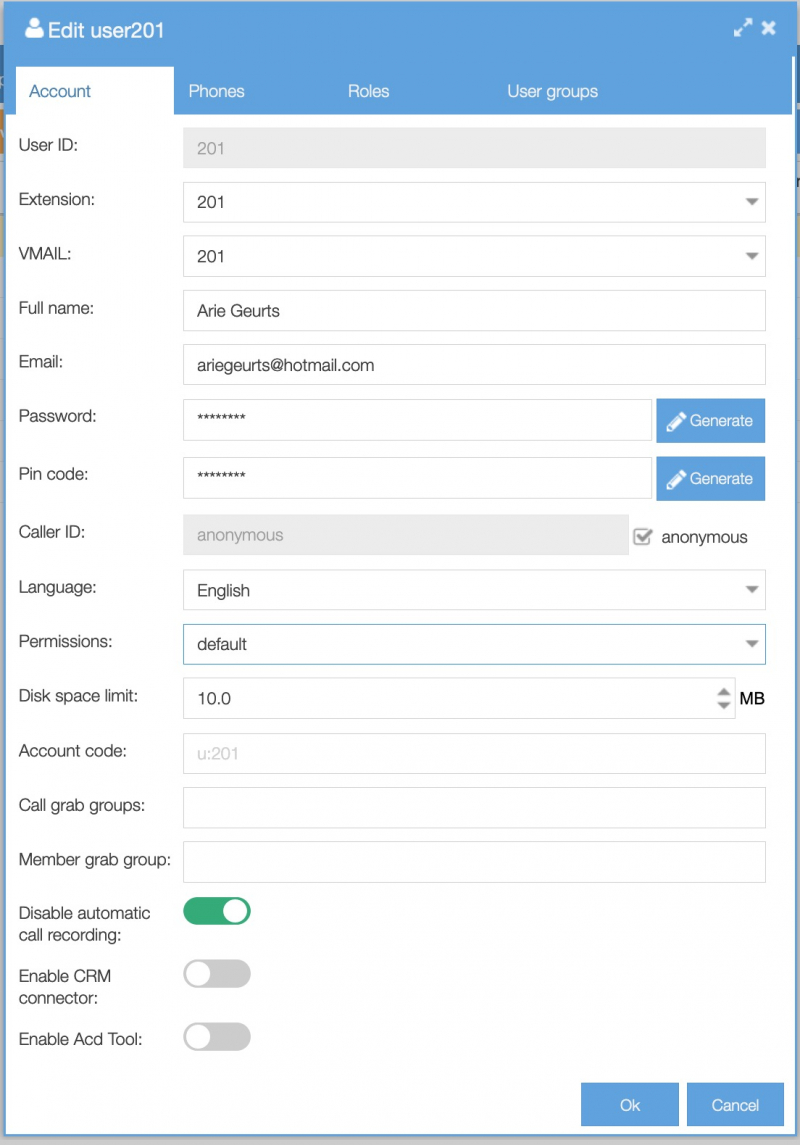This screenshot has height=1145, width=800.
Task: Switch to the Phones tab
Action: coord(216,91)
